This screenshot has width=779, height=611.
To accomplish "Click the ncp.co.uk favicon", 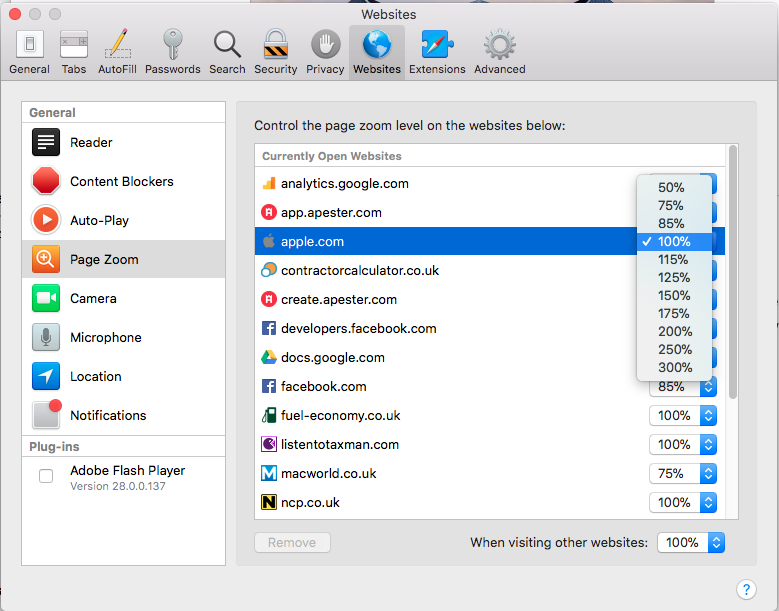I will (x=269, y=502).
